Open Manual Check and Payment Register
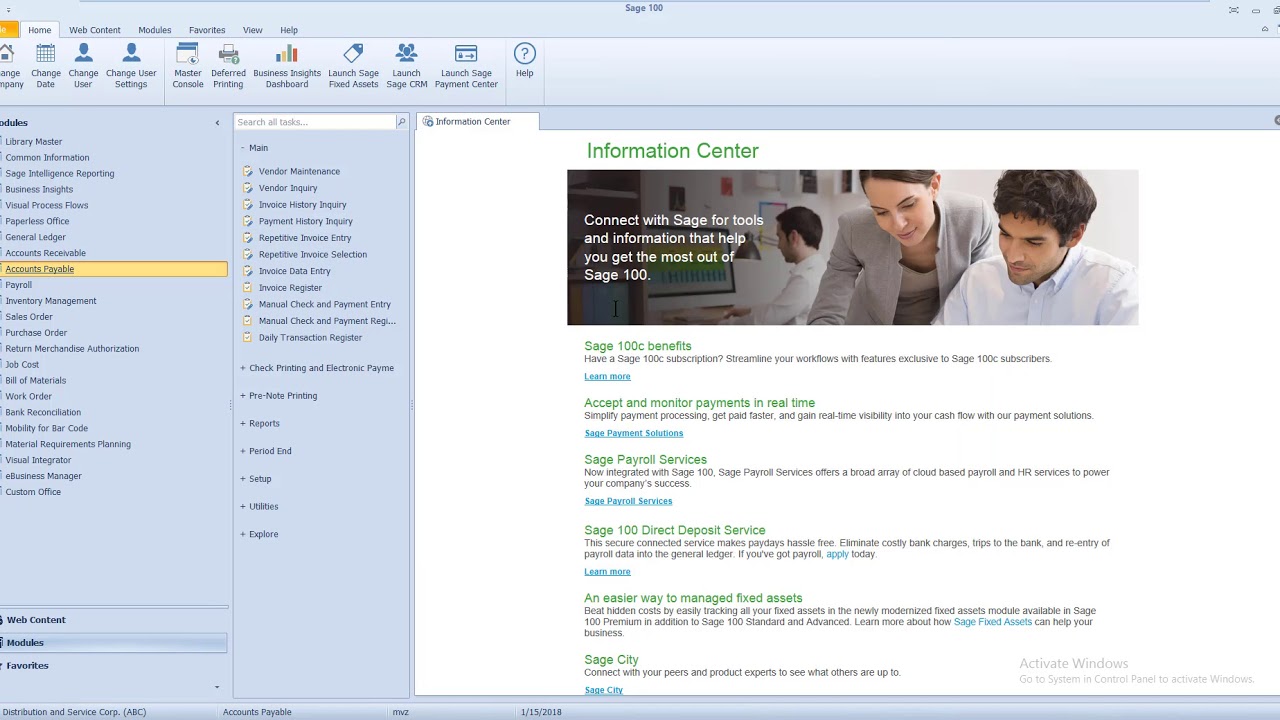 pyautogui.click(x=327, y=321)
